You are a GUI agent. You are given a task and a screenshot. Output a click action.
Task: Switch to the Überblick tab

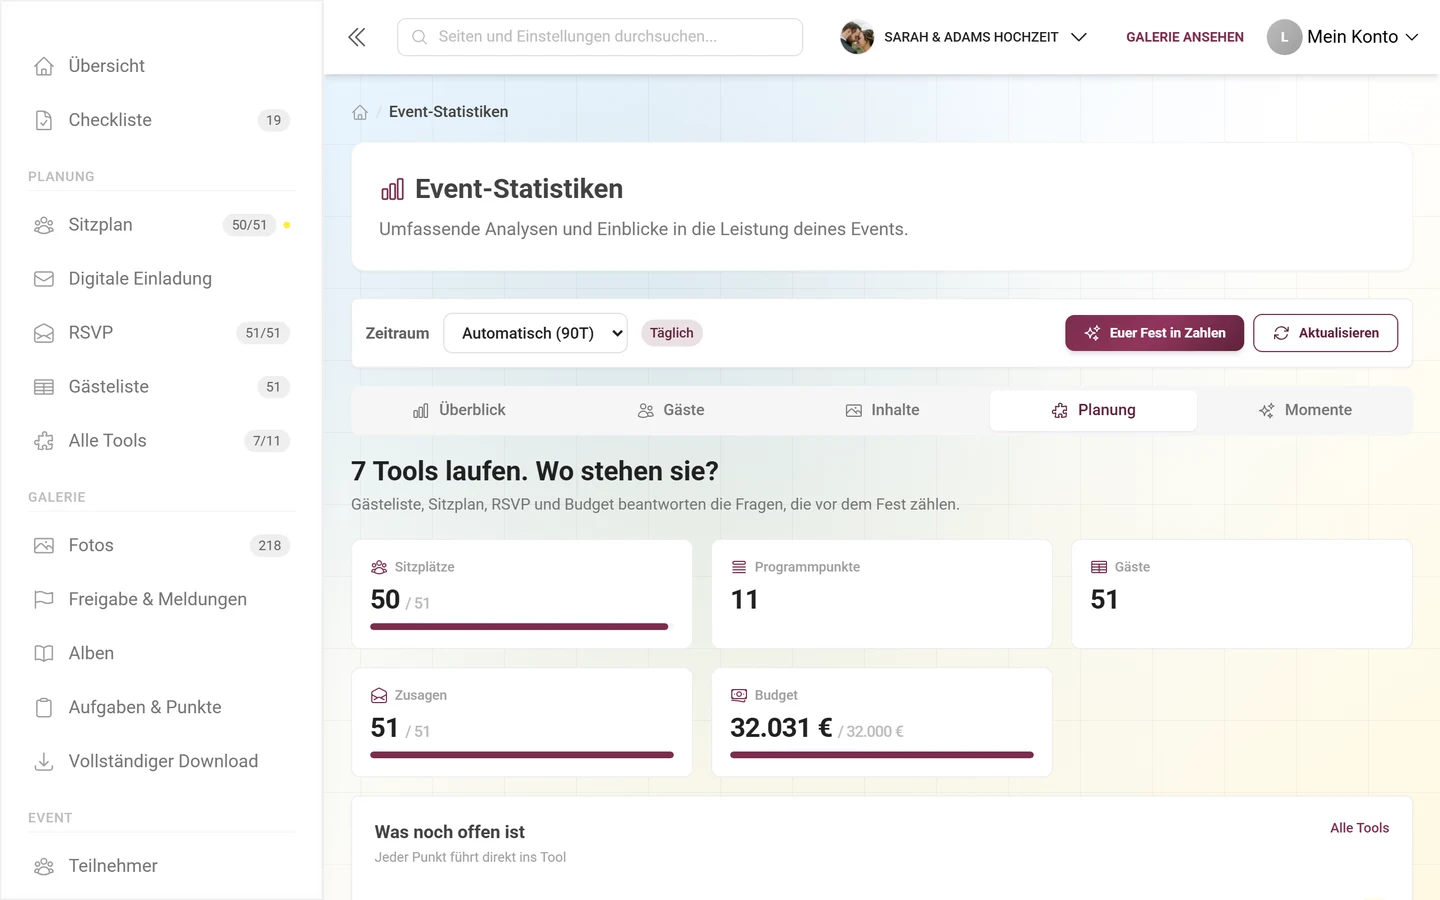[x=459, y=410]
